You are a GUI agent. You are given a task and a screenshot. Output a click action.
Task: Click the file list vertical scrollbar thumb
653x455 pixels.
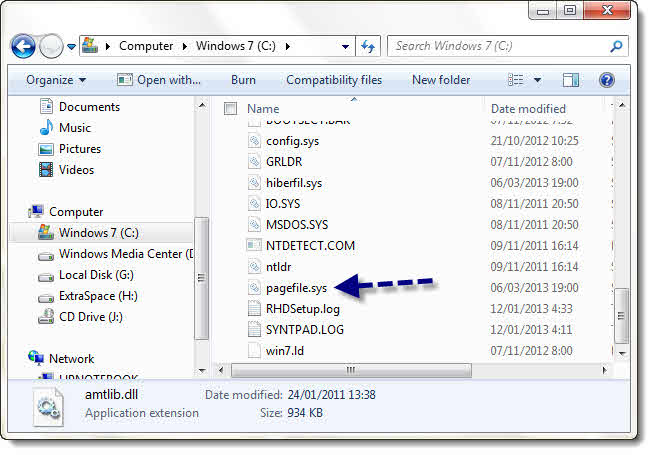(x=621, y=316)
